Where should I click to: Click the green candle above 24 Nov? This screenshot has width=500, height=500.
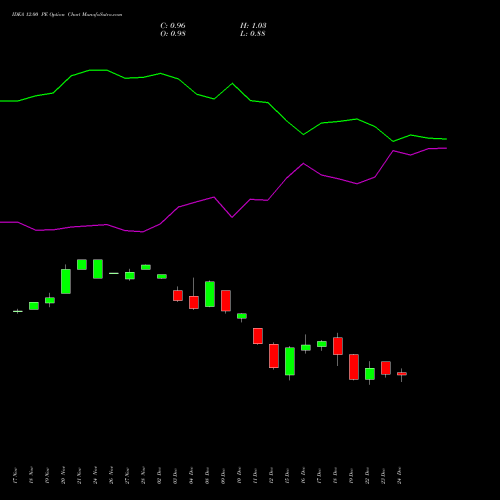(x=98, y=269)
